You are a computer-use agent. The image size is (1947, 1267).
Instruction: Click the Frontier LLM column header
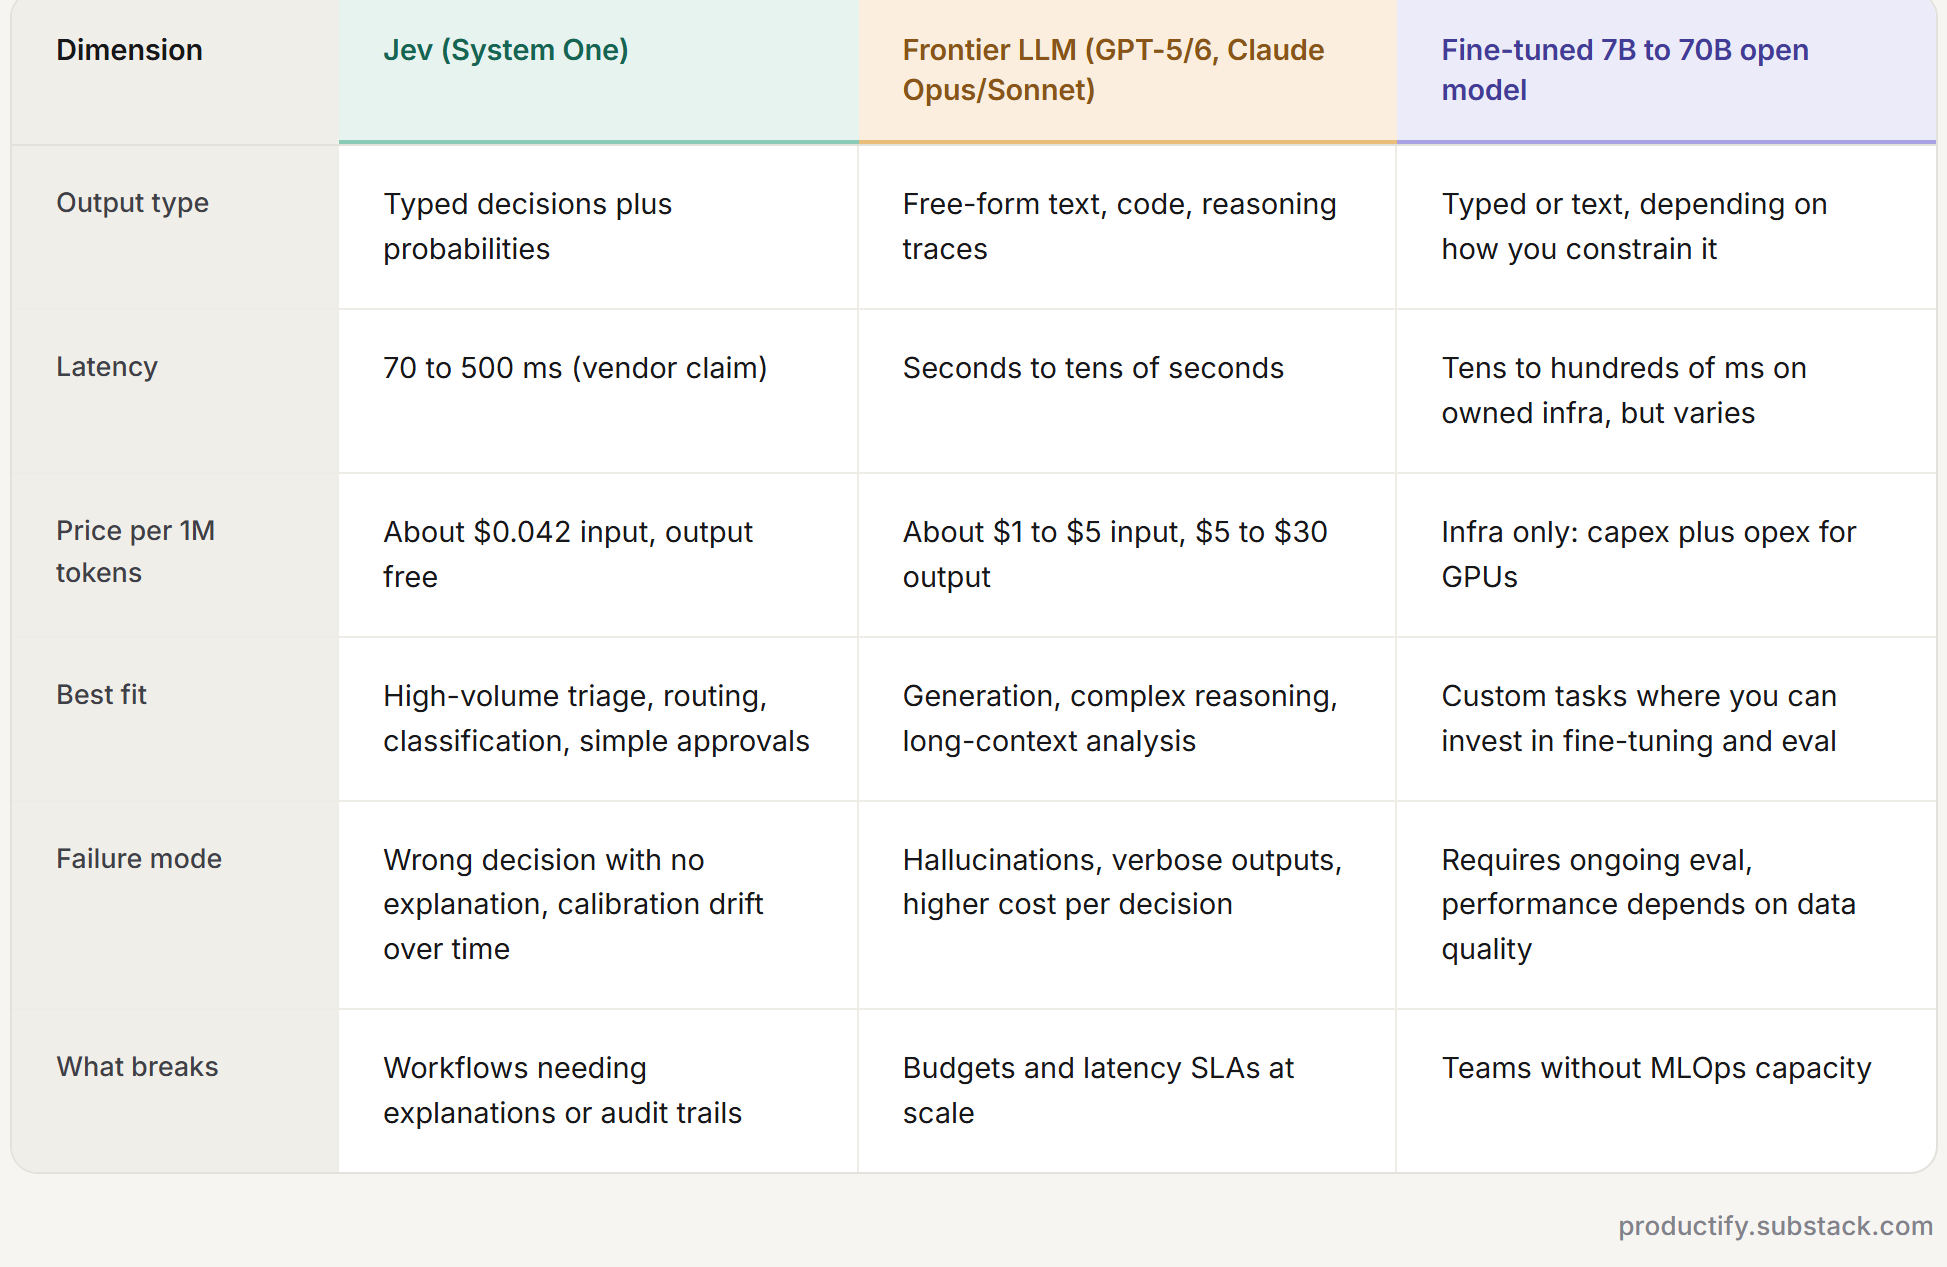pyautogui.click(x=1113, y=70)
